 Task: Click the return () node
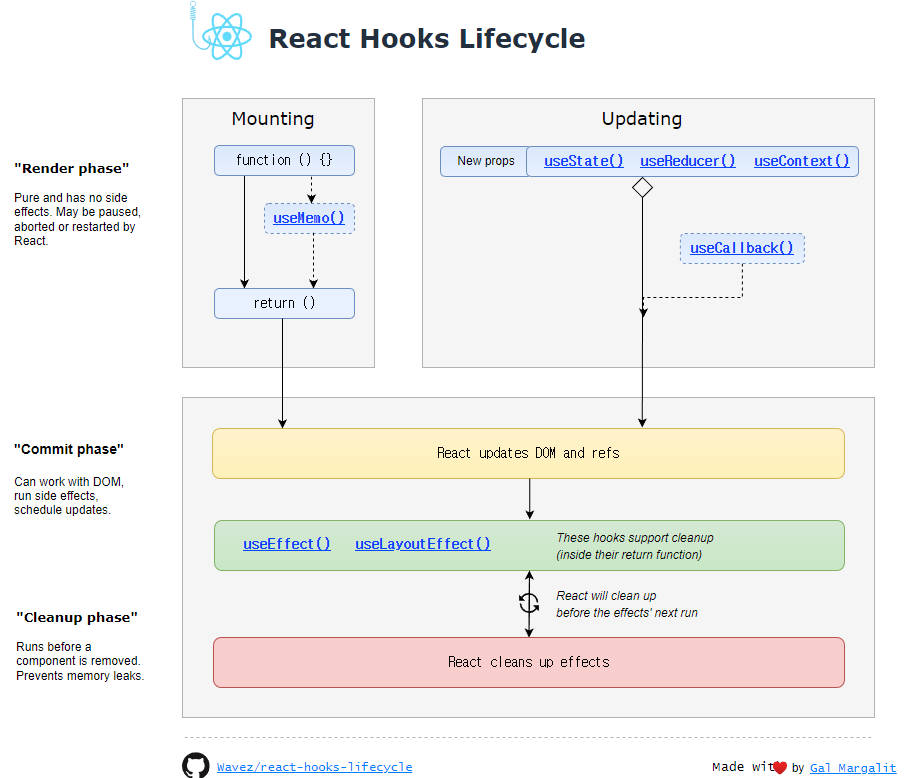(284, 303)
